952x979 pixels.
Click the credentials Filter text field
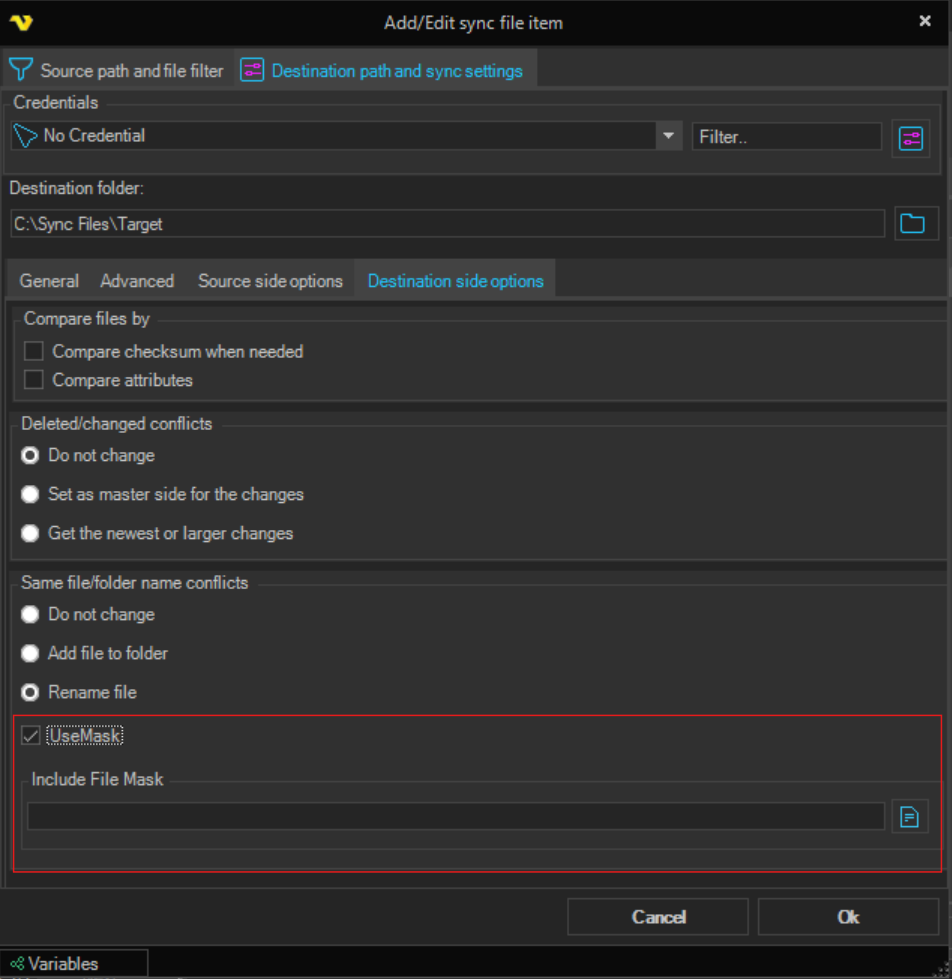coord(786,137)
